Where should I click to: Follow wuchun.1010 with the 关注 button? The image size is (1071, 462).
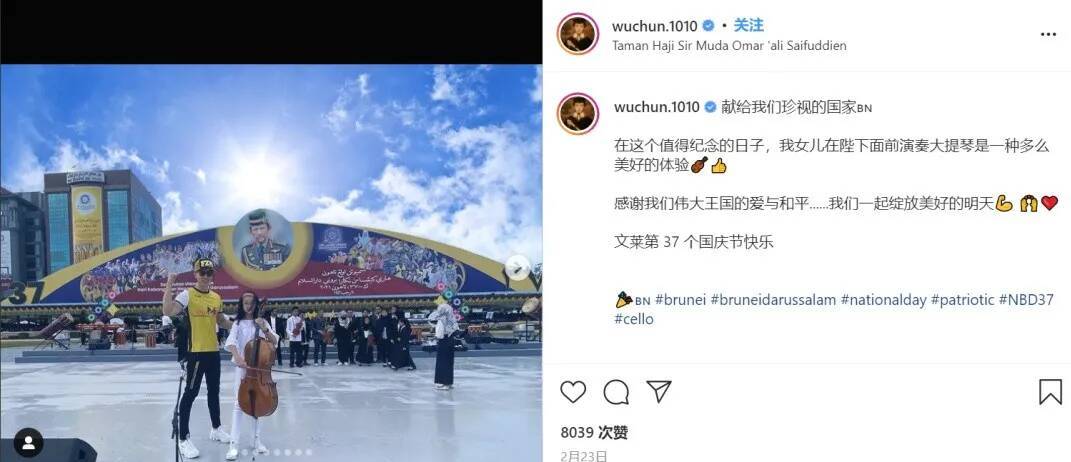coord(749,26)
